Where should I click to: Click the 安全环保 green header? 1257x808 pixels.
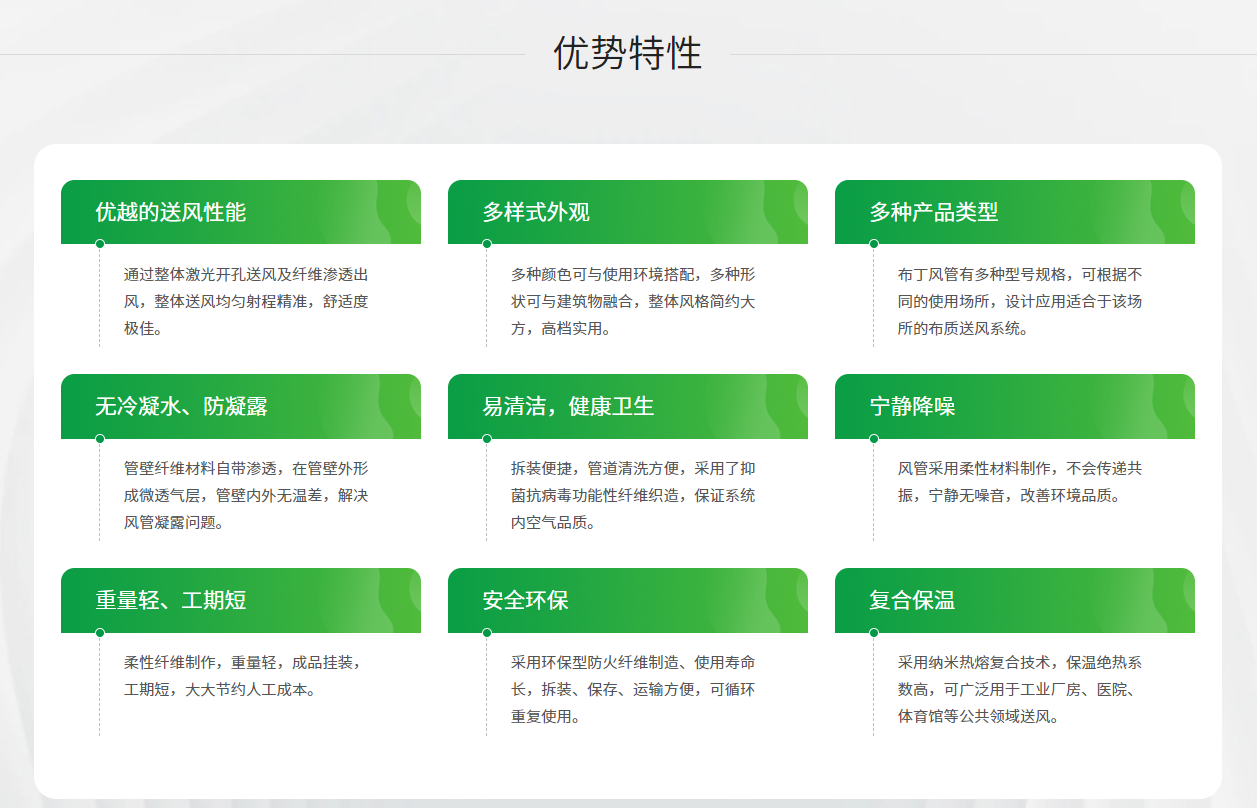[x=627, y=600]
